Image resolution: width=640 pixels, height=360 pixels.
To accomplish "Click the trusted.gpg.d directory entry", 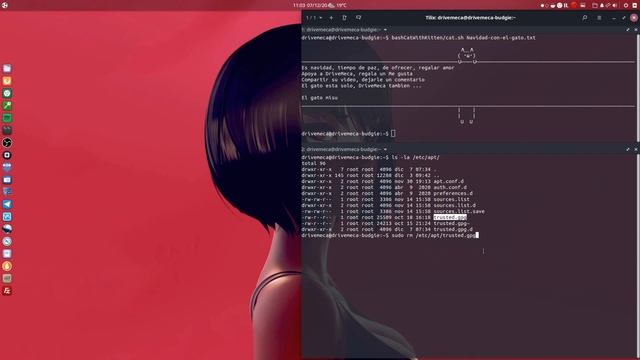I will coord(453,229).
